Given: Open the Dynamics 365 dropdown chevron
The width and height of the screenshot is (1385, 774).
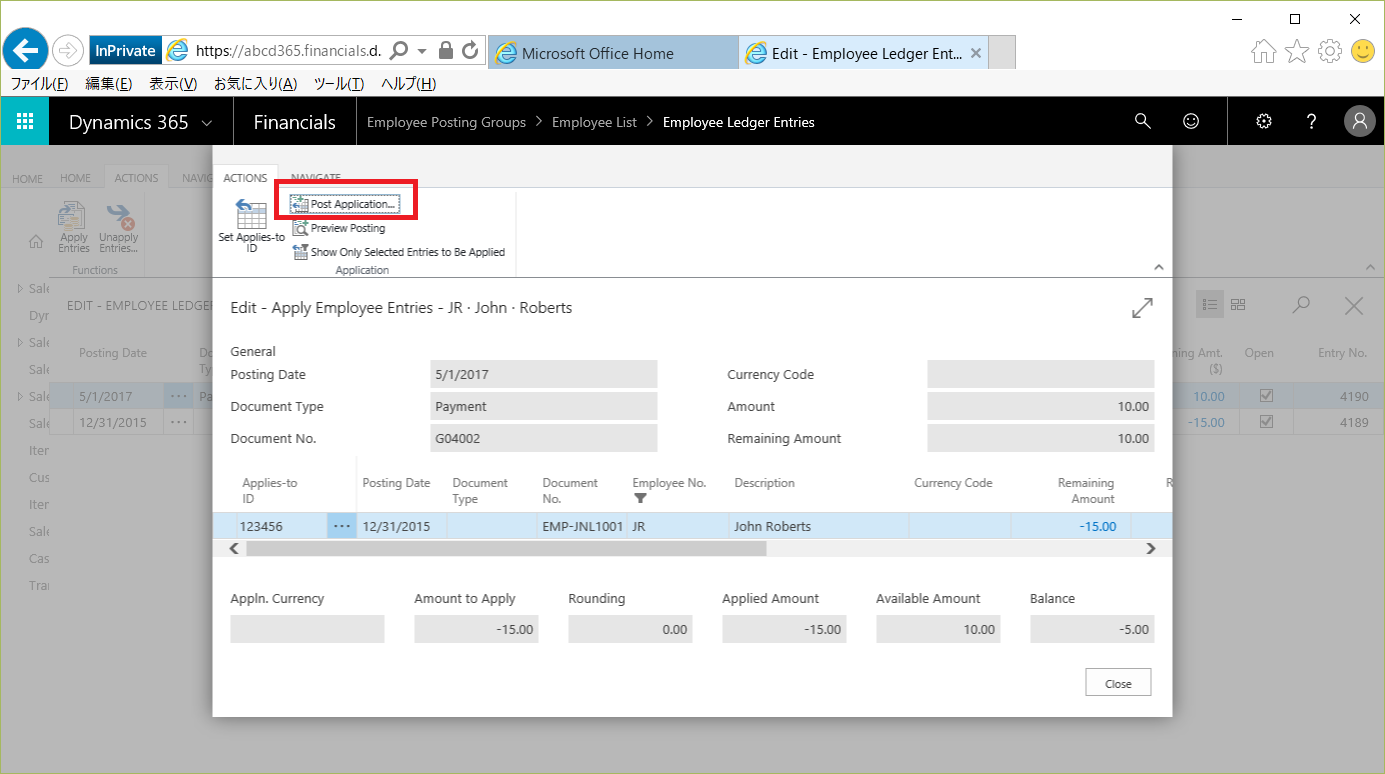Looking at the screenshot, I should point(207,123).
